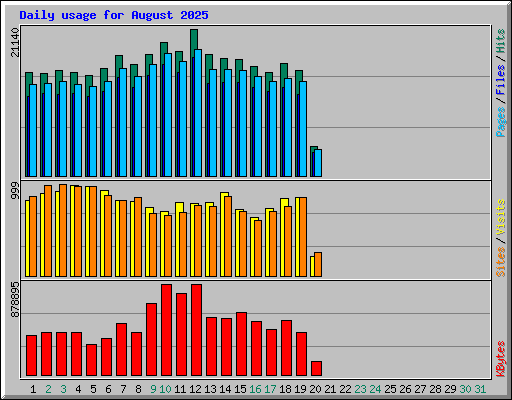512x400 pixels.
Task: Click day 18 on the date axis
Action: [x=285, y=389]
